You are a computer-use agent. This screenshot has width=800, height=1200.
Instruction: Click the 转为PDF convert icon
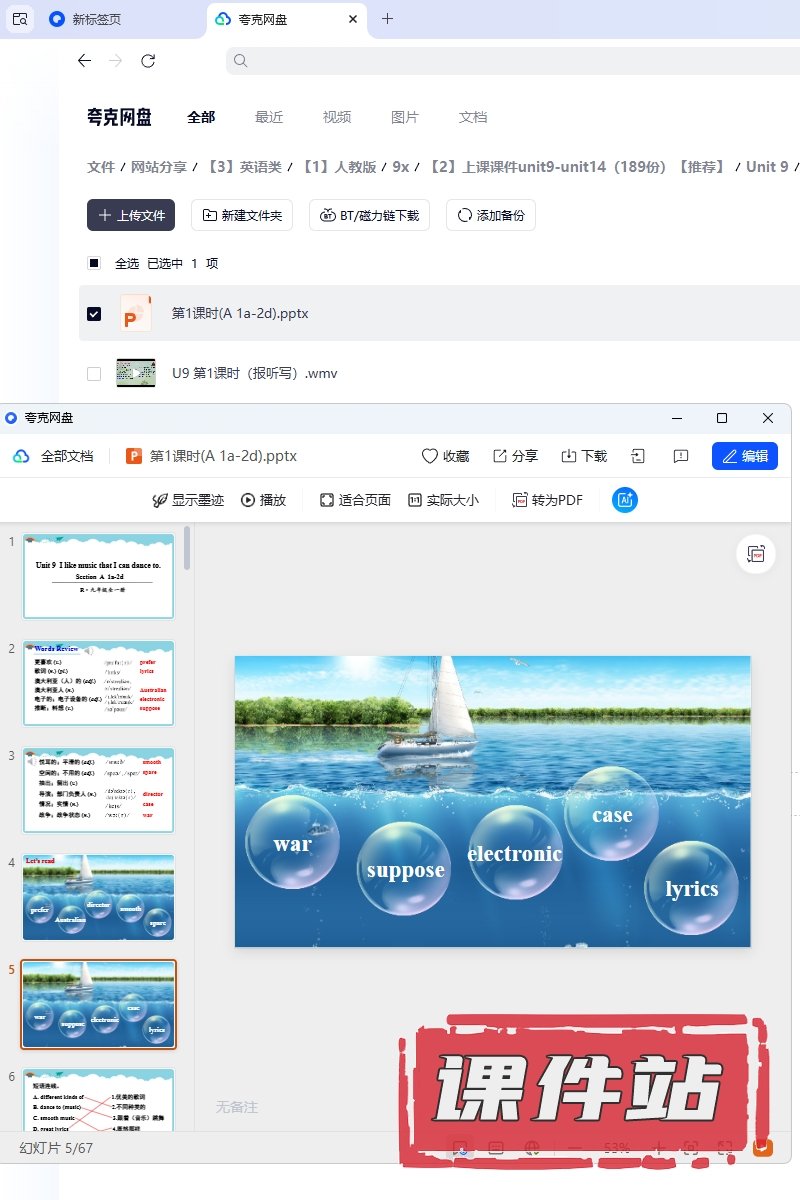pyautogui.click(x=520, y=500)
